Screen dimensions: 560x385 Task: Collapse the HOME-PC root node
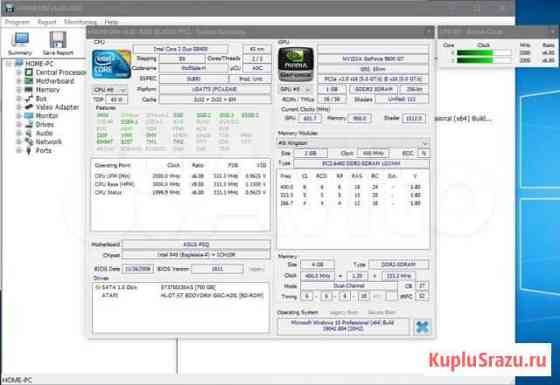click(x=9, y=64)
